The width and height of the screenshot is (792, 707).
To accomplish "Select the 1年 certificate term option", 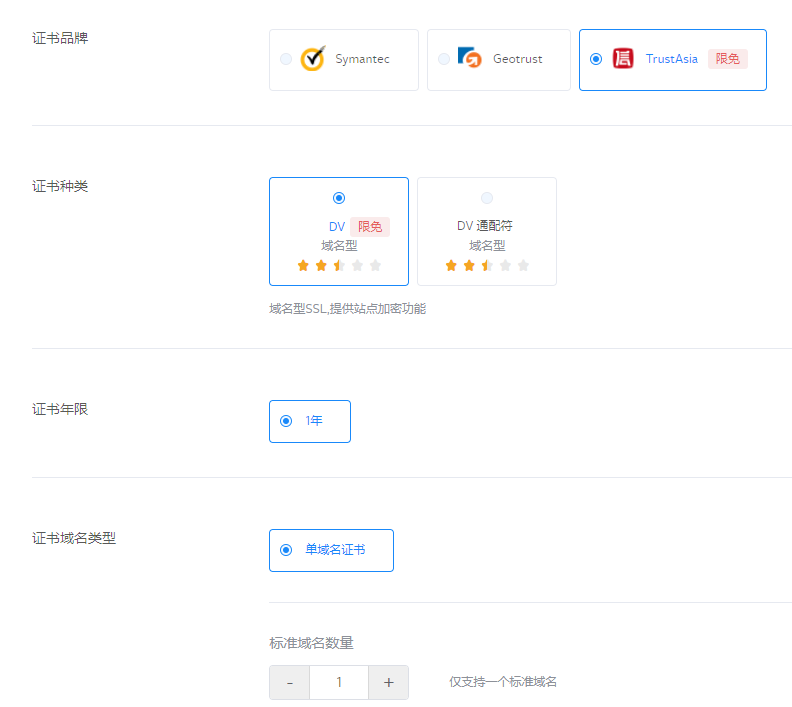I will click(286, 421).
